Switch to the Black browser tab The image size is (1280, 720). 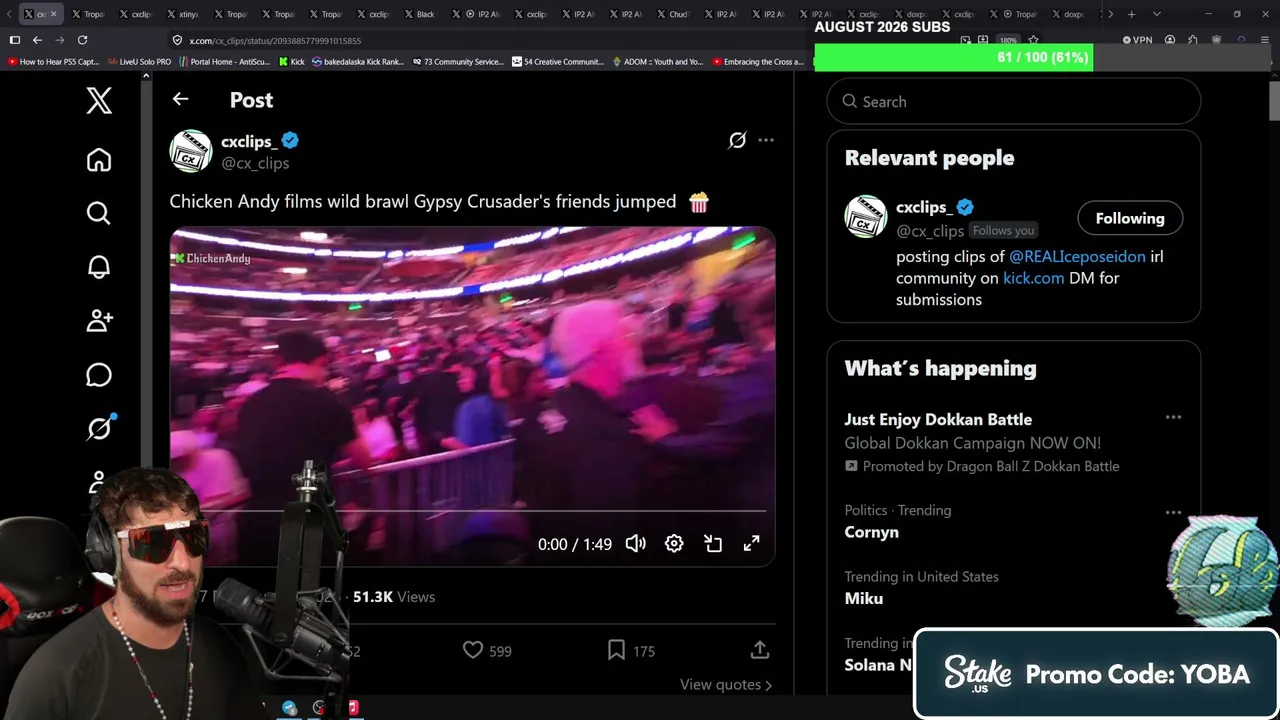coord(420,14)
